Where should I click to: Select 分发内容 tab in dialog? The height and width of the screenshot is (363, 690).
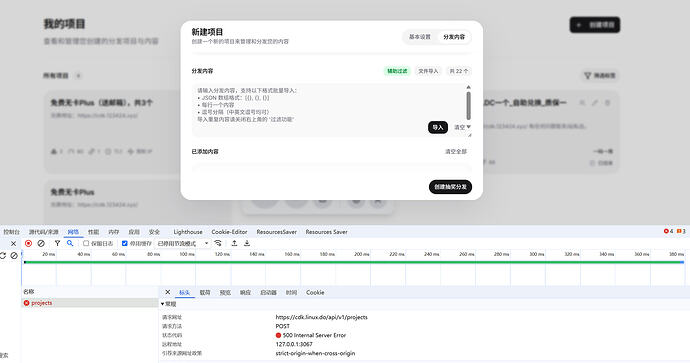(454, 37)
